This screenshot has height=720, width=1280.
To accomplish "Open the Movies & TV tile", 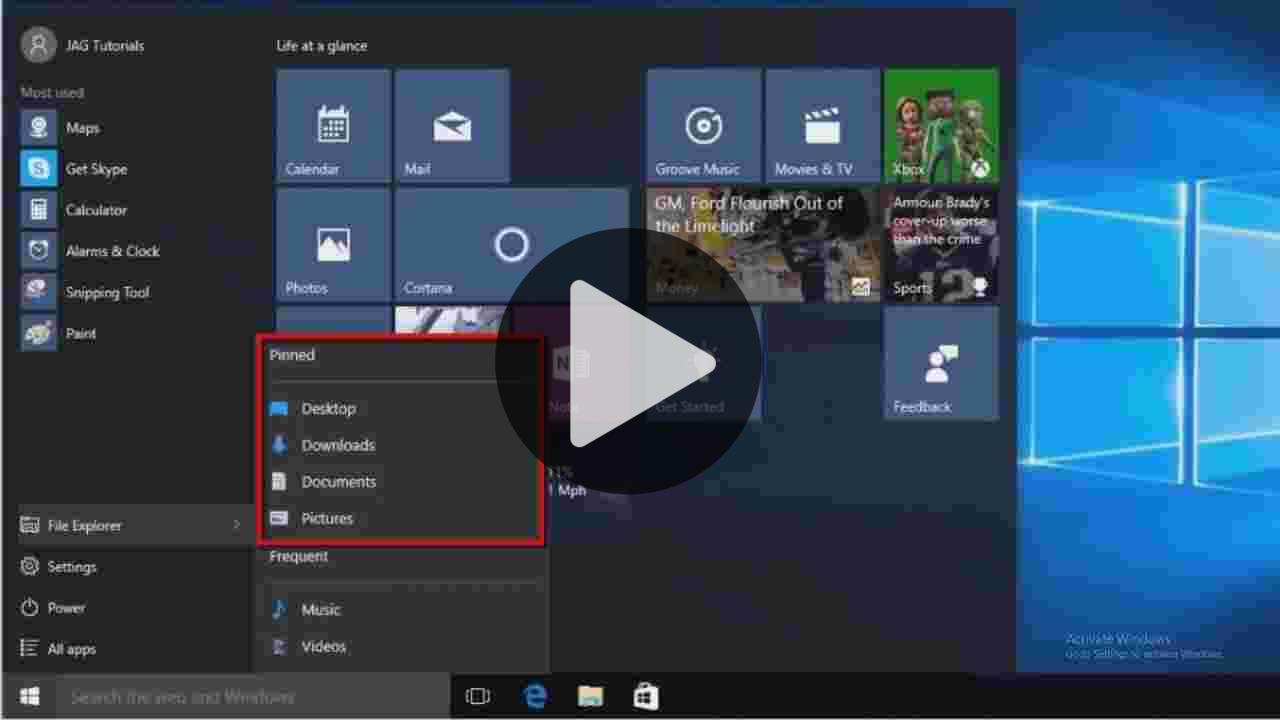I will pyautogui.click(x=822, y=126).
